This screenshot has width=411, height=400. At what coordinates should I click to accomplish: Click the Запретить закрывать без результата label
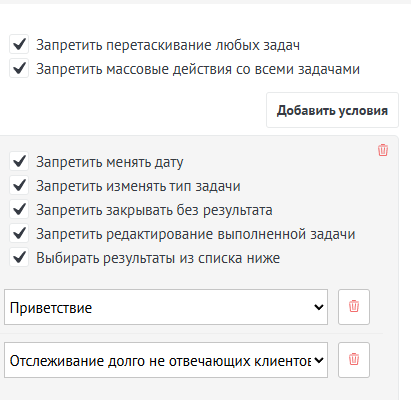154,210
